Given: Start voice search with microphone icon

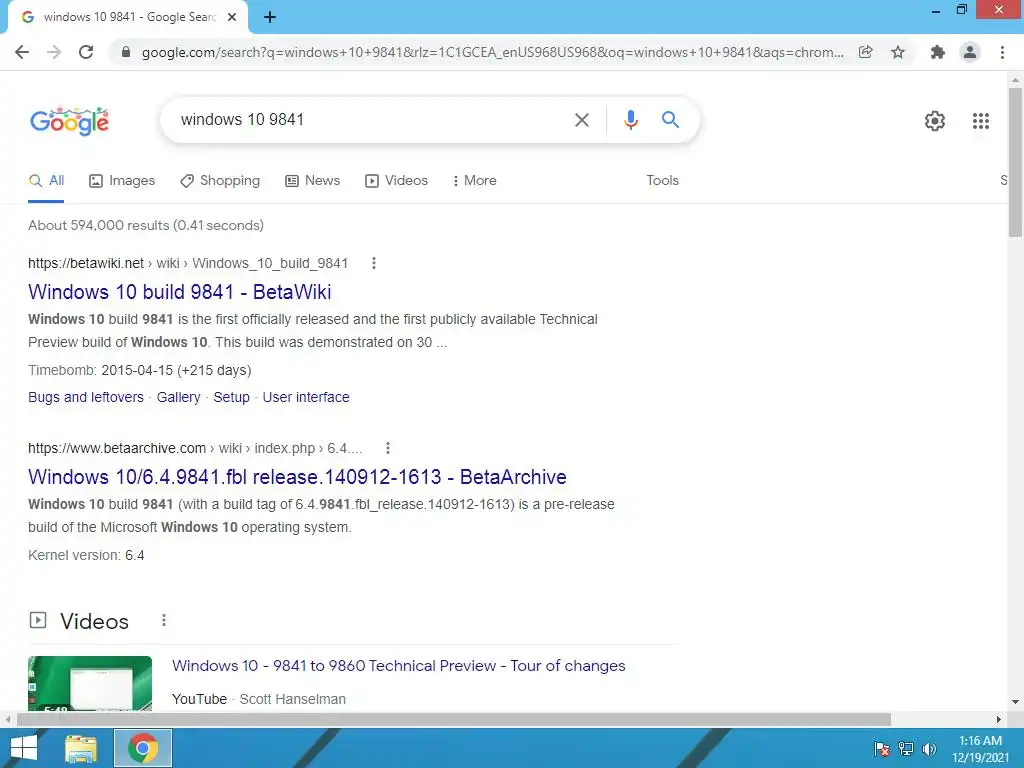Looking at the screenshot, I should pos(630,120).
